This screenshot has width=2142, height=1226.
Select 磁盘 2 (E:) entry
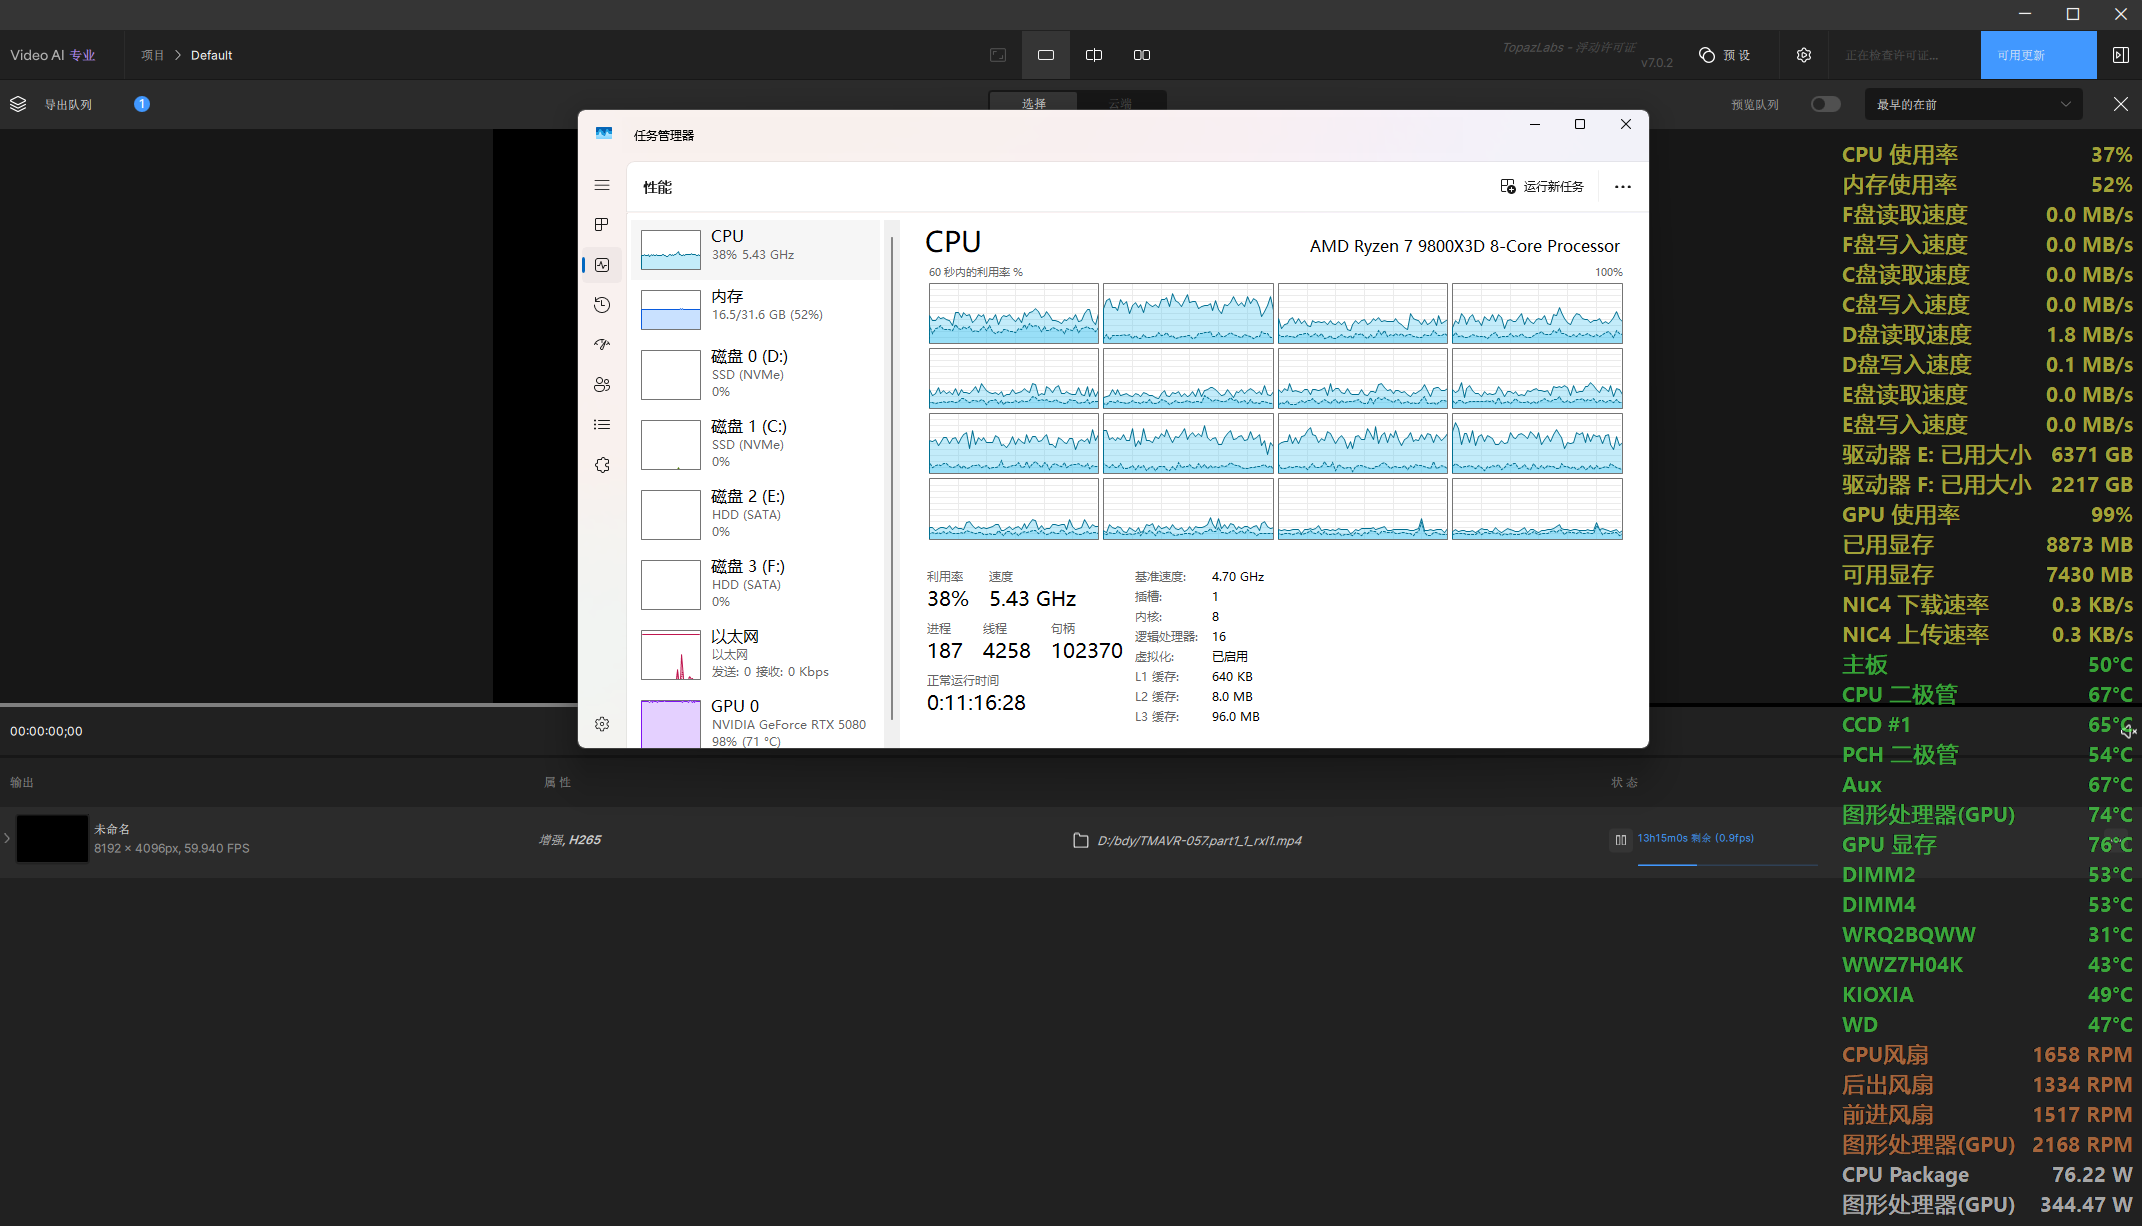757,515
